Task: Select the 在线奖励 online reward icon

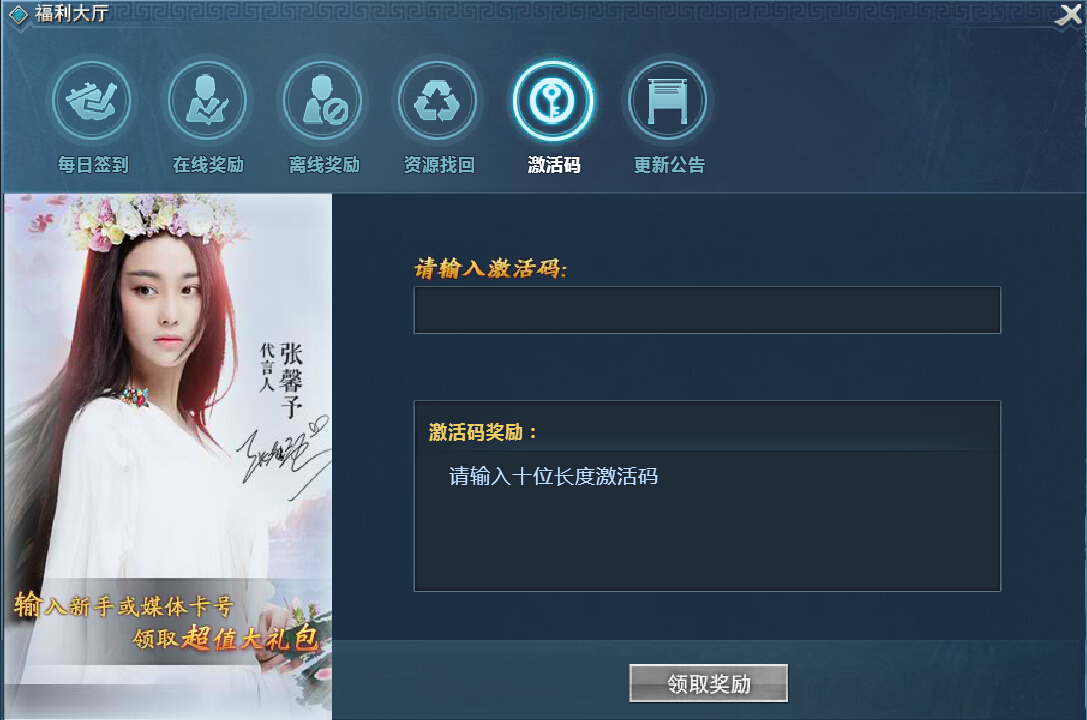Action: pos(207,101)
